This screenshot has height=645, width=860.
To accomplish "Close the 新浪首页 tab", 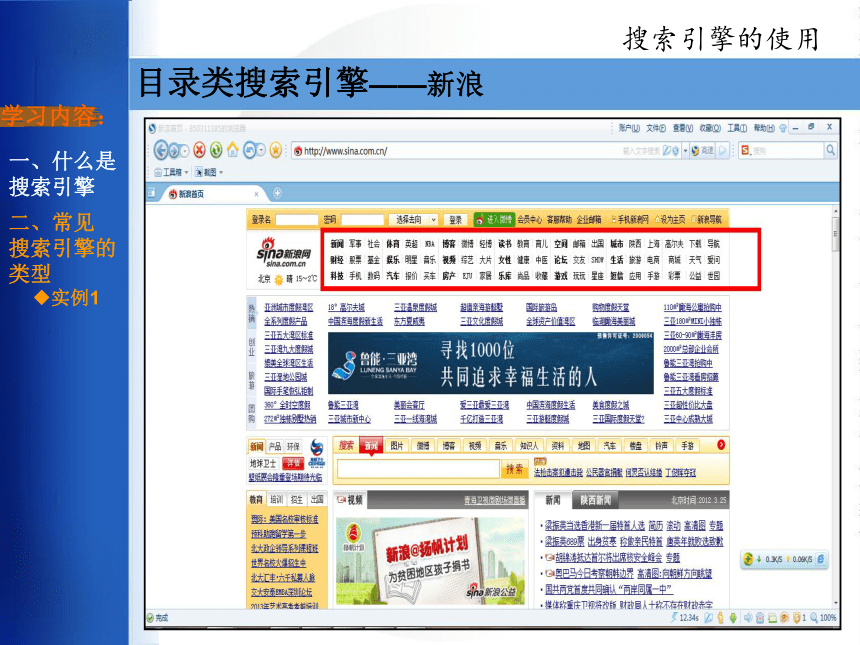I will [256, 194].
